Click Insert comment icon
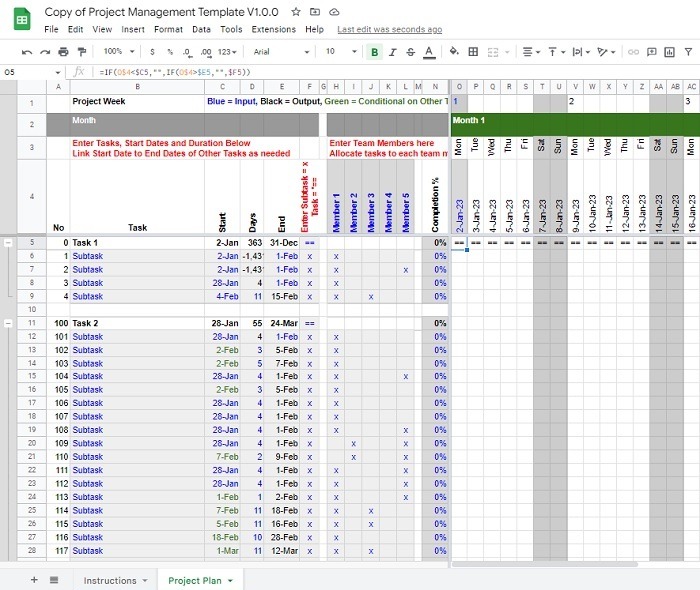 [652, 52]
